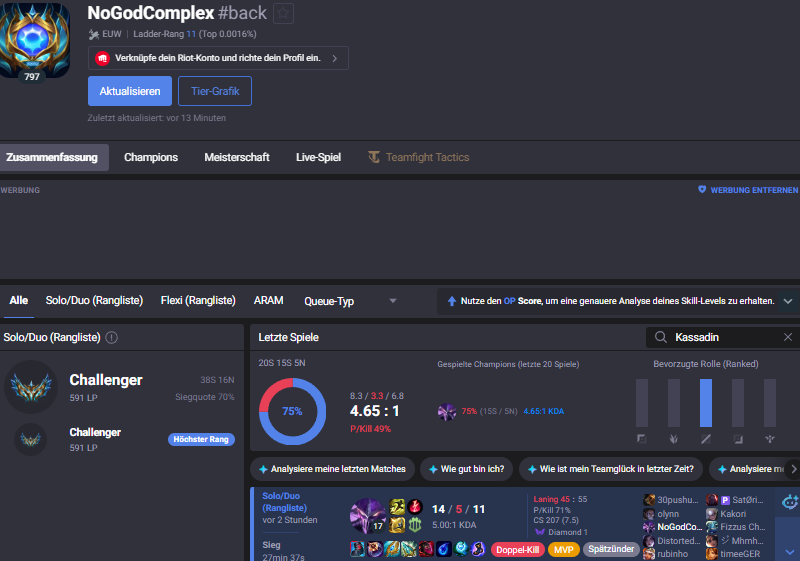Open player olynn's profile link
Image resolution: width=800 pixels, height=561 pixels.
[668, 514]
